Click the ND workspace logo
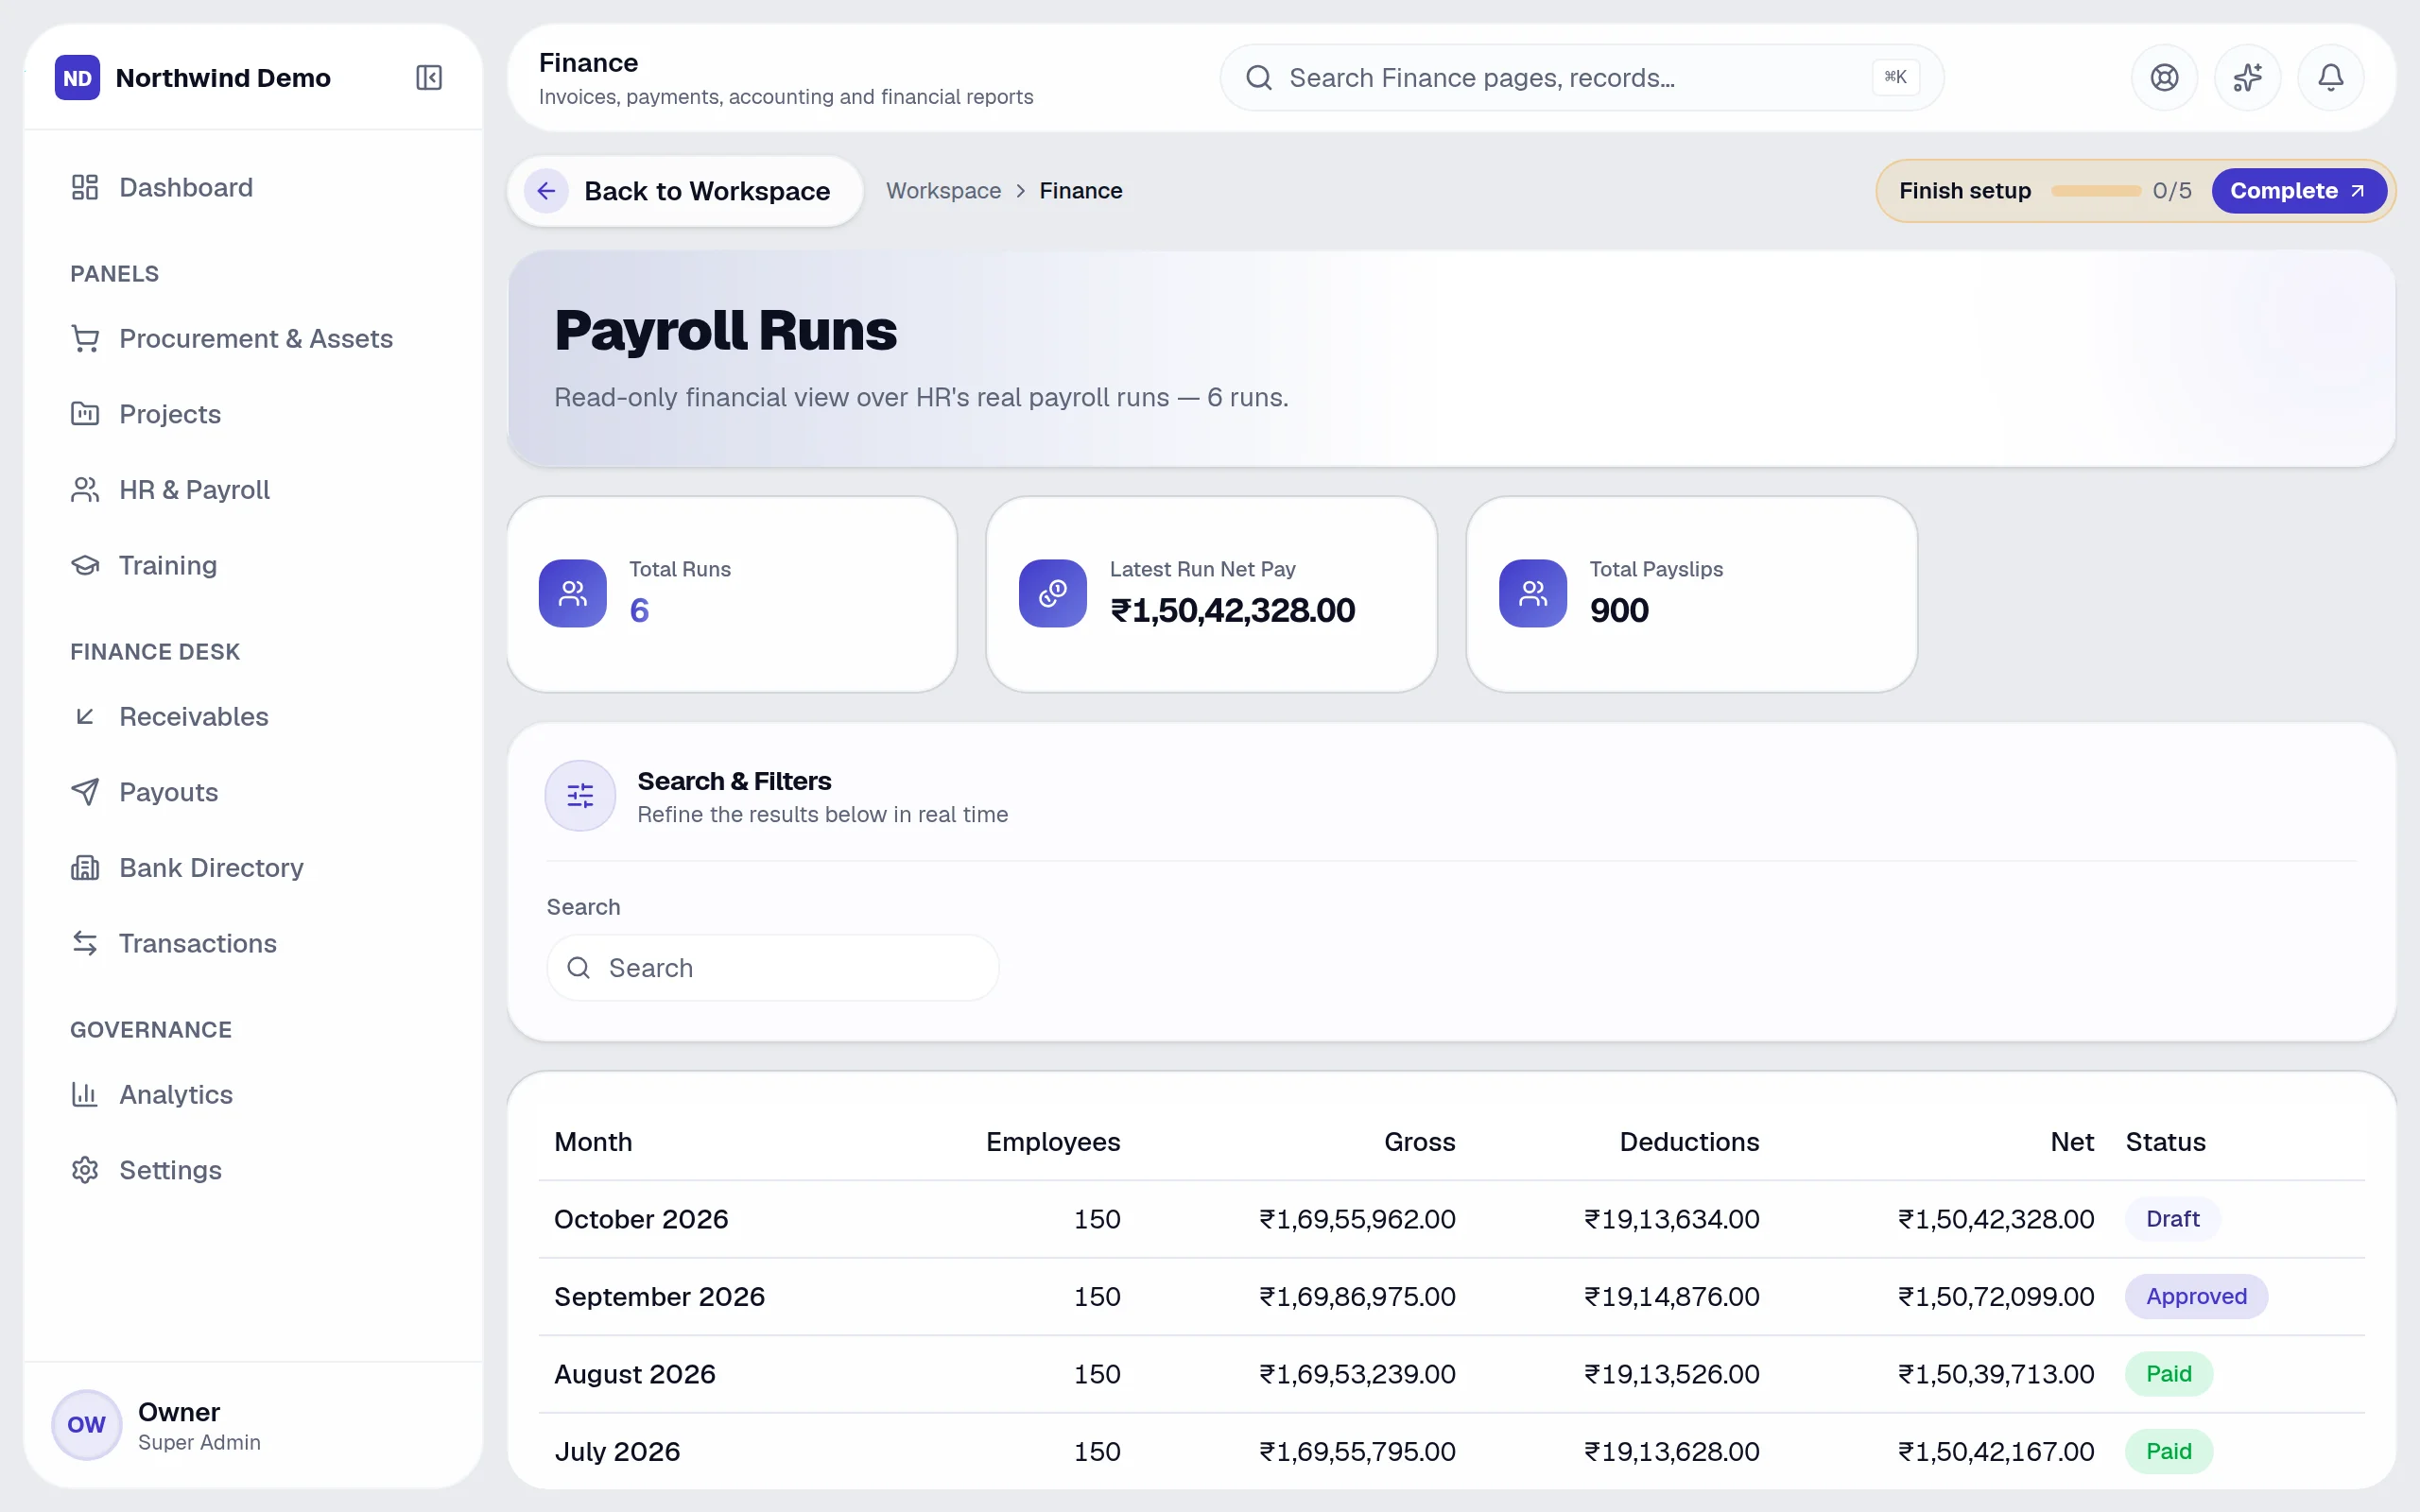The image size is (2420, 1512). coord(77,77)
